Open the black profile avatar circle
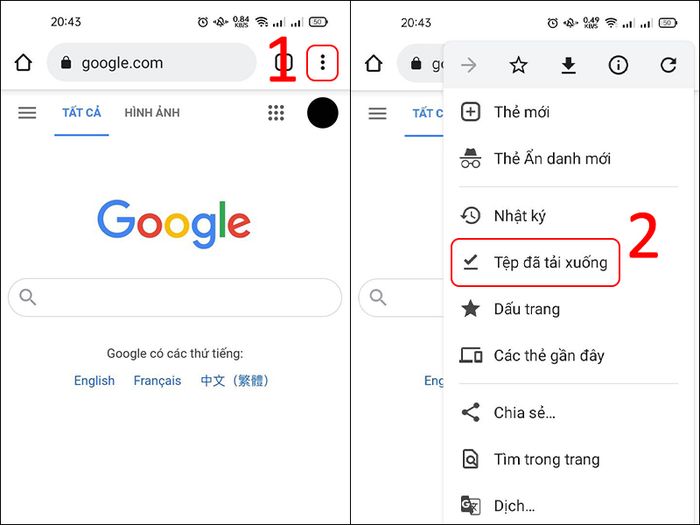 322,112
